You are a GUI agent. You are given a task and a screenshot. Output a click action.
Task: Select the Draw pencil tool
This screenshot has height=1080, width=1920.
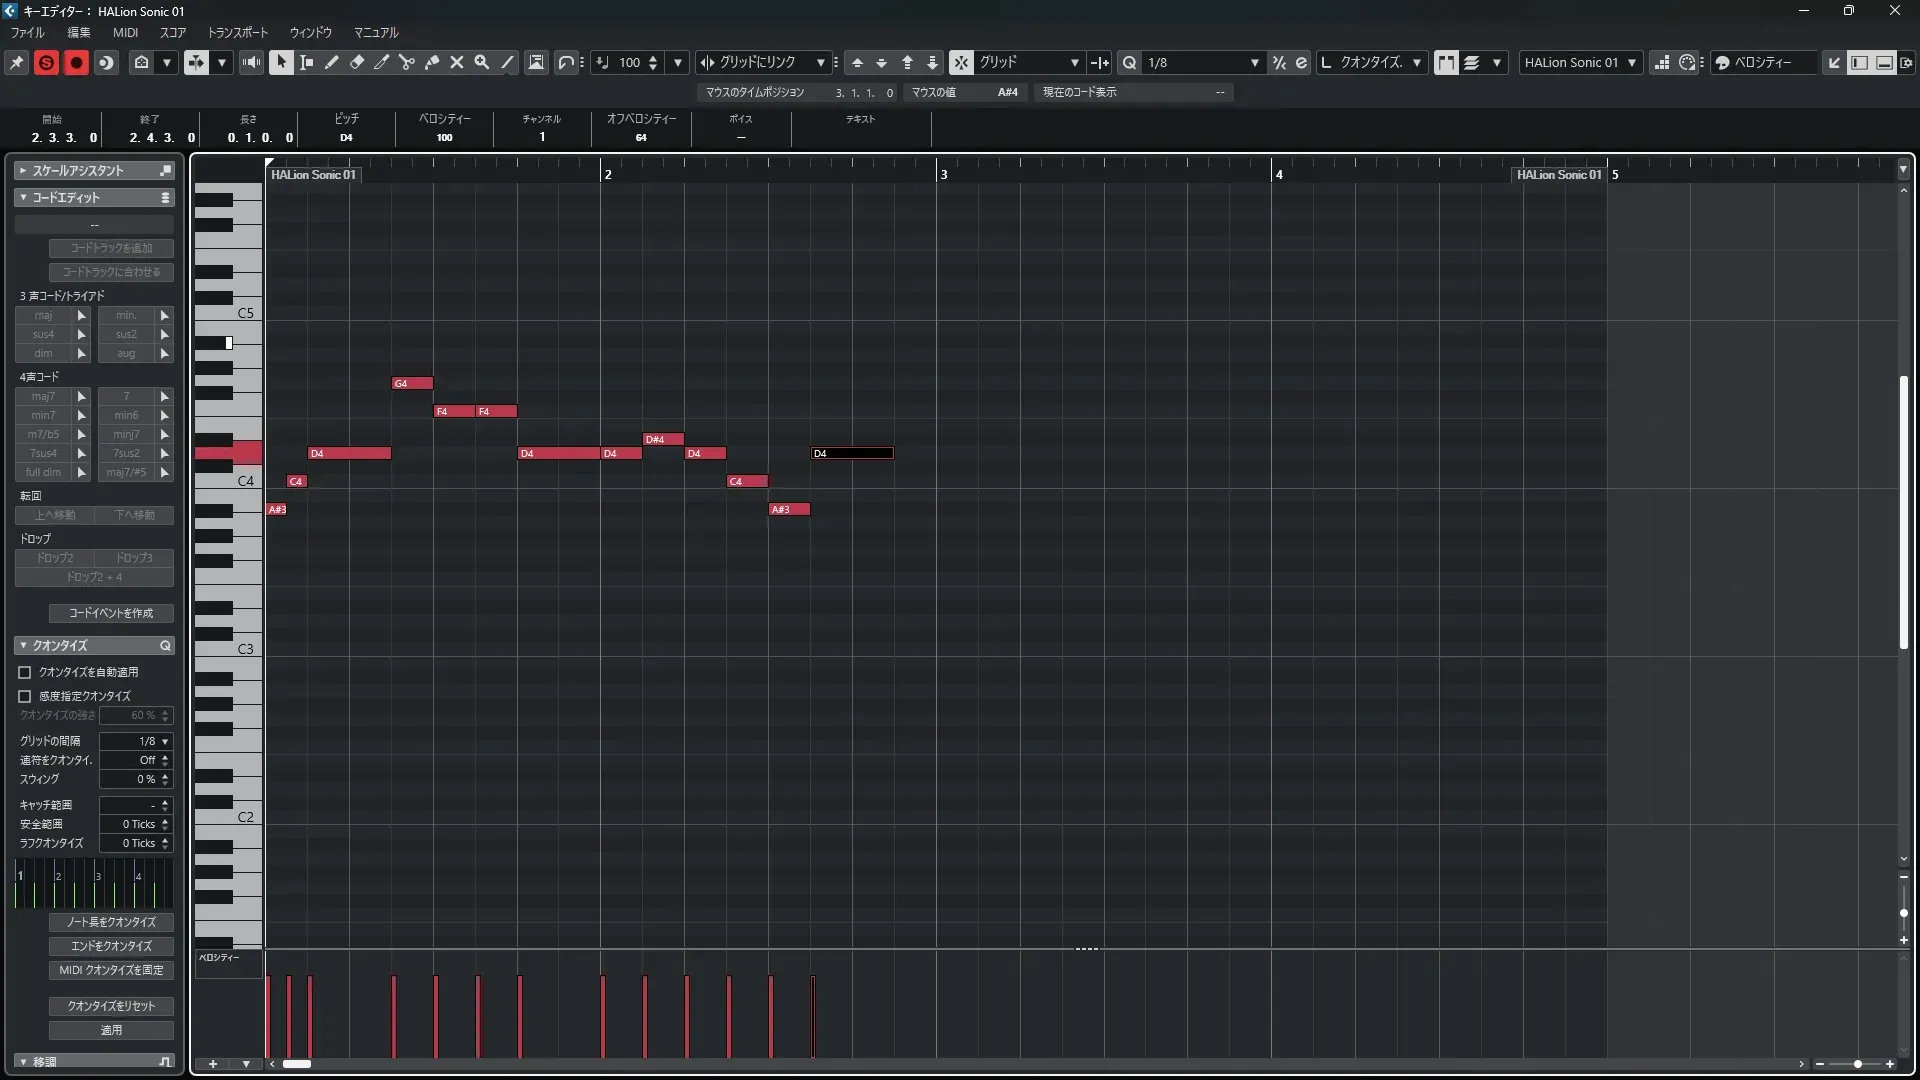point(332,62)
